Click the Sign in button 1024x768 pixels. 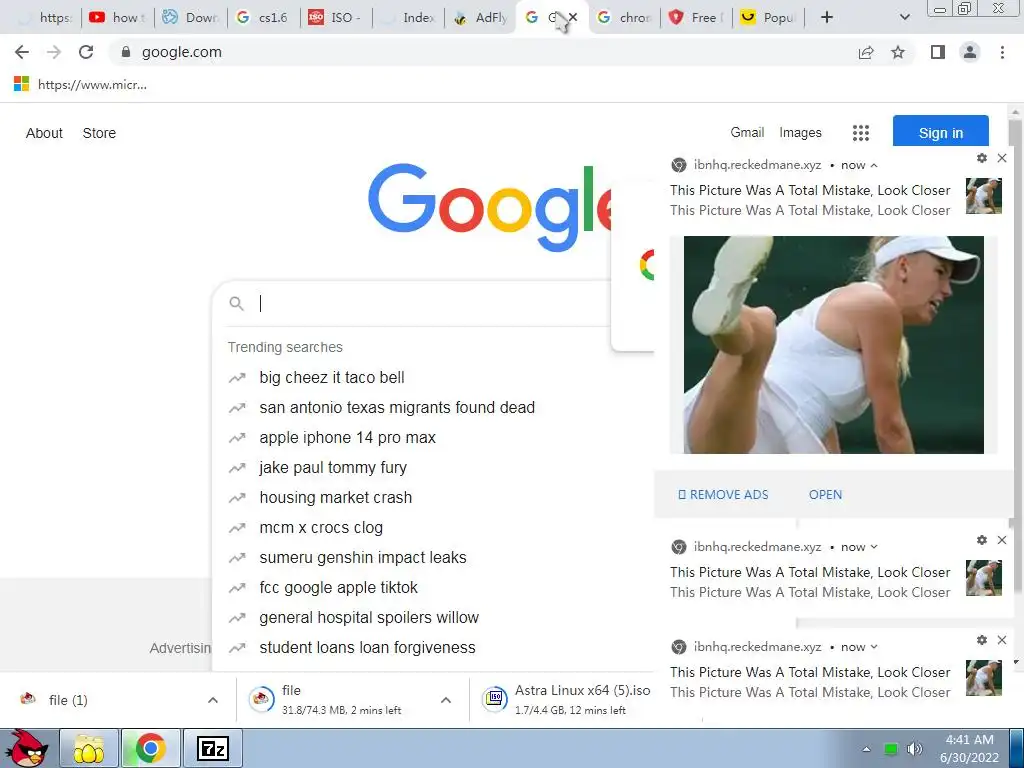[x=940, y=133]
